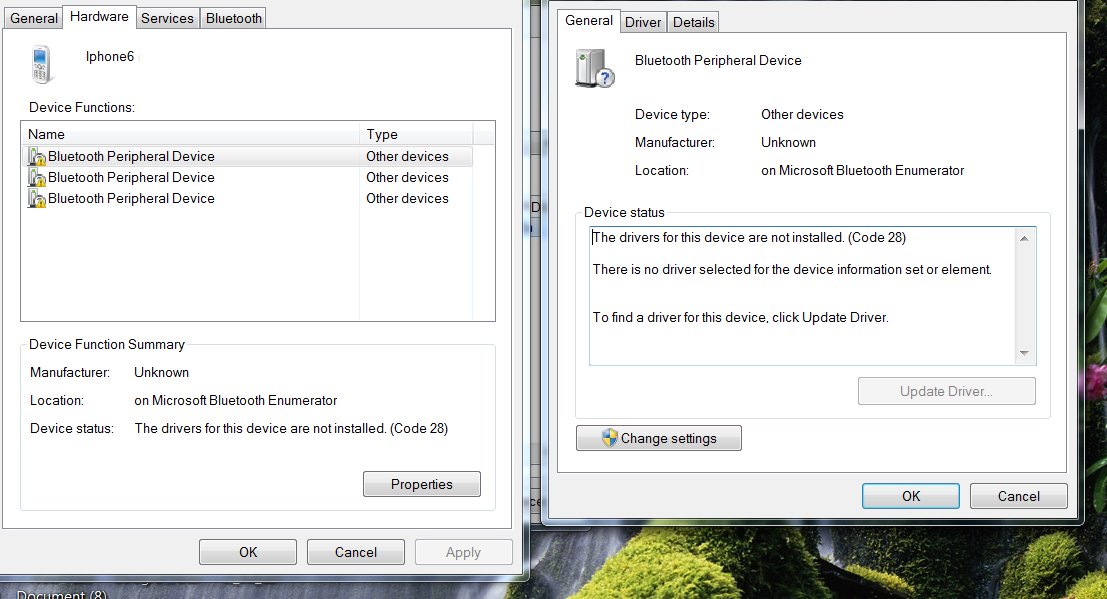Screen dimensions: 1107x599
Task: Select the third Bluetooth Peripheral Device row
Action: pos(247,198)
